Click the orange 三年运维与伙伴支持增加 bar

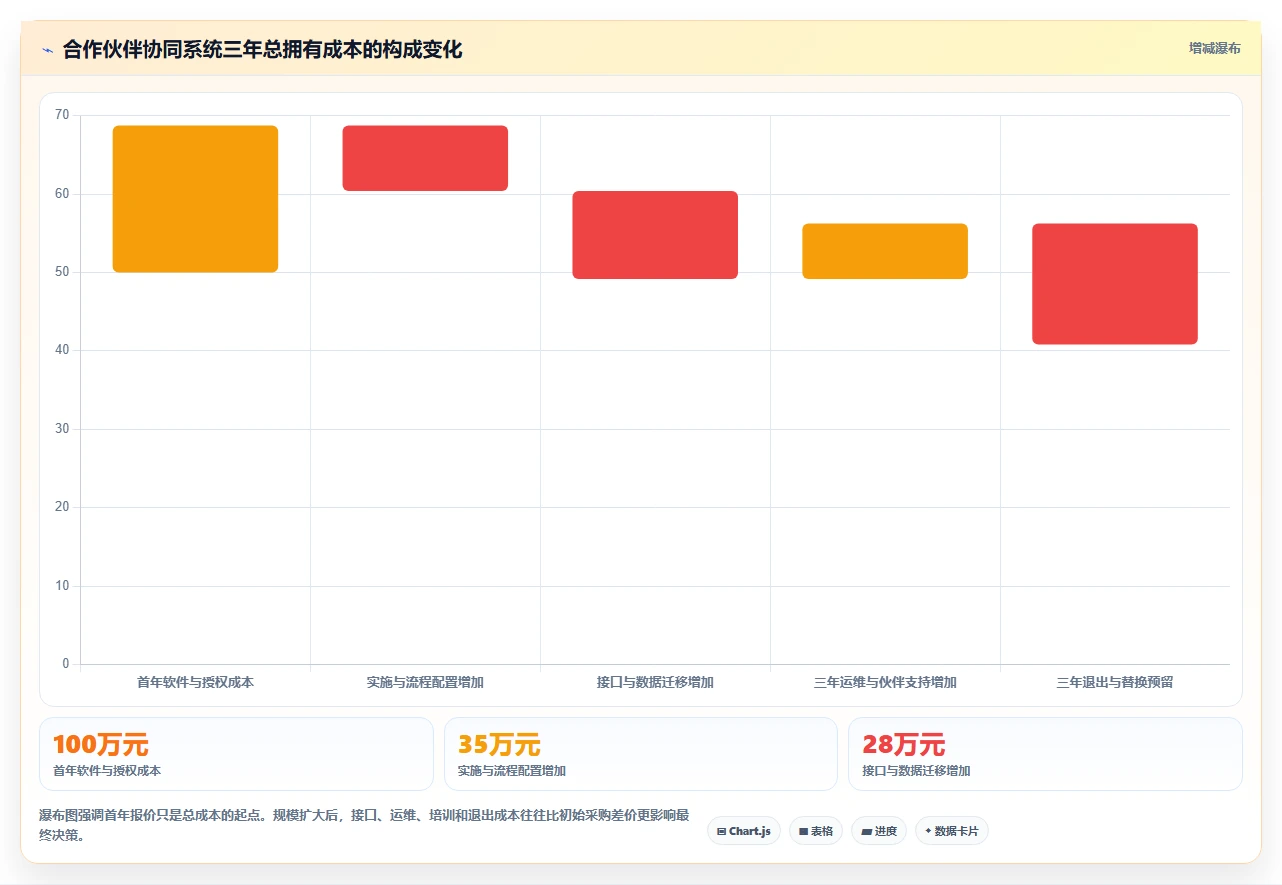click(x=885, y=251)
